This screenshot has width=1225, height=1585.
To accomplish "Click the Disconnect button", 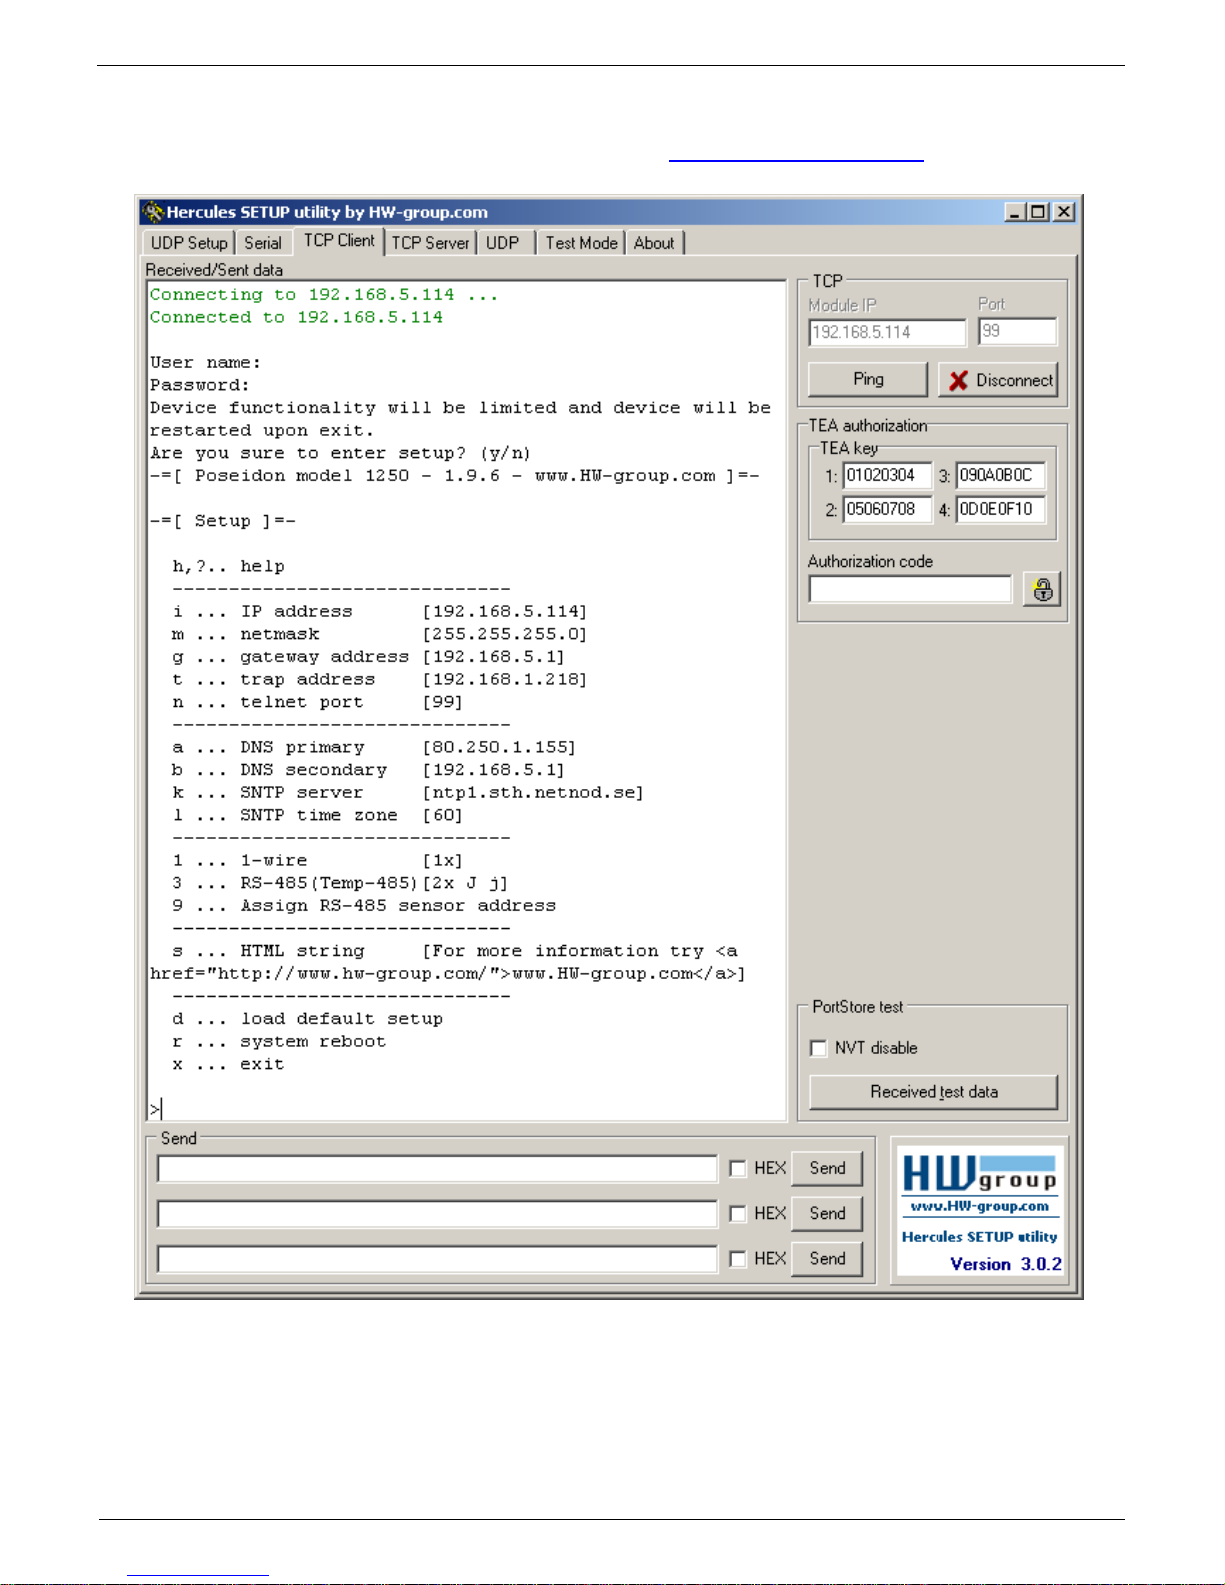I will pyautogui.click(x=998, y=380).
